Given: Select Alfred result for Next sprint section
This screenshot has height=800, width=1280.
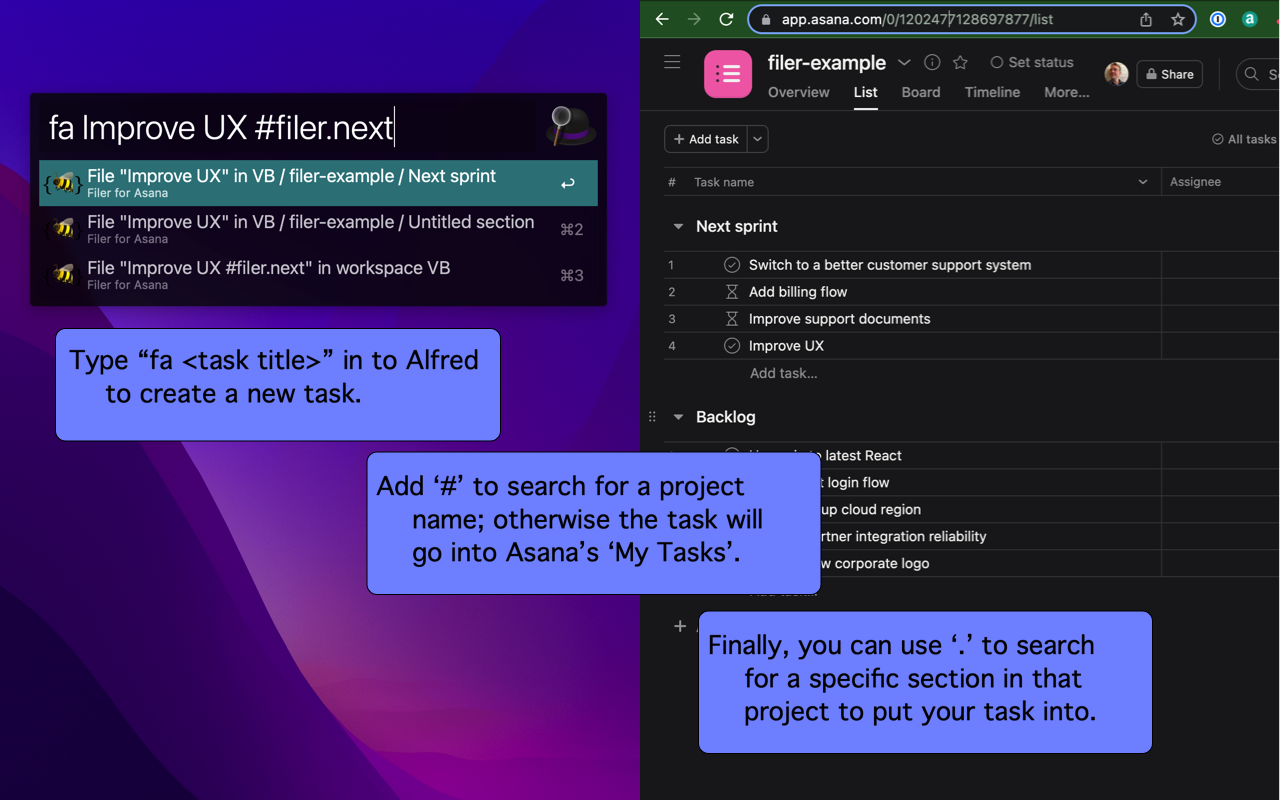Looking at the screenshot, I should pyautogui.click(x=318, y=183).
